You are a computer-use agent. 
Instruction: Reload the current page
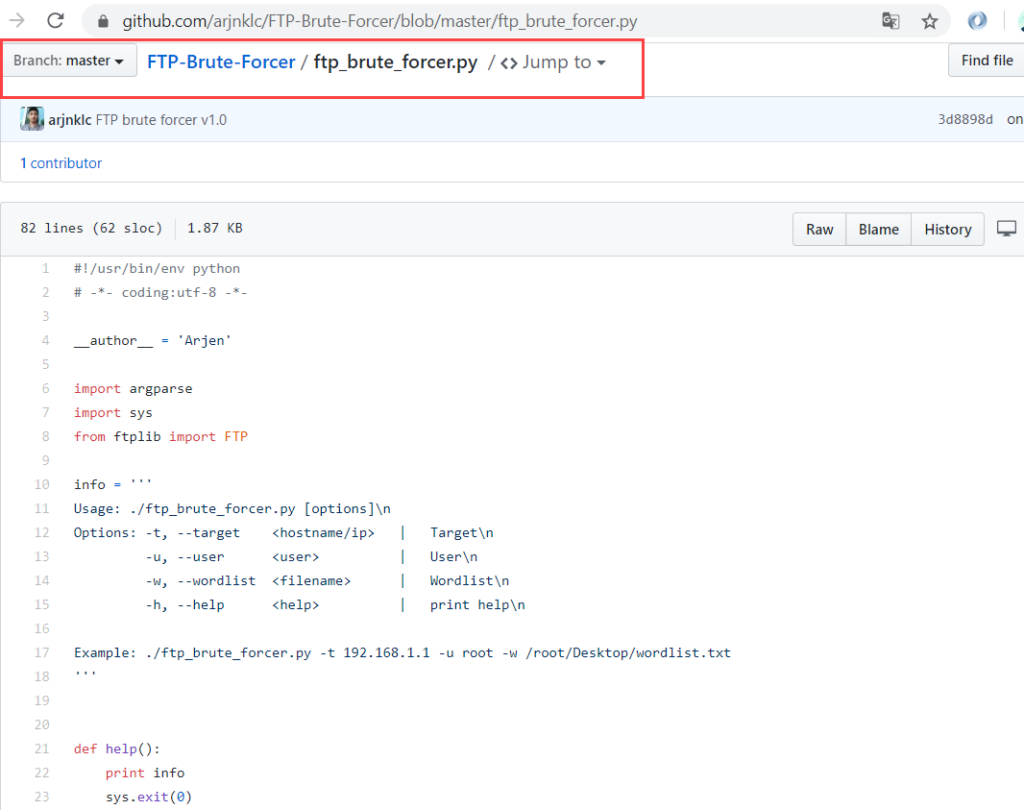[x=56, y=21]
